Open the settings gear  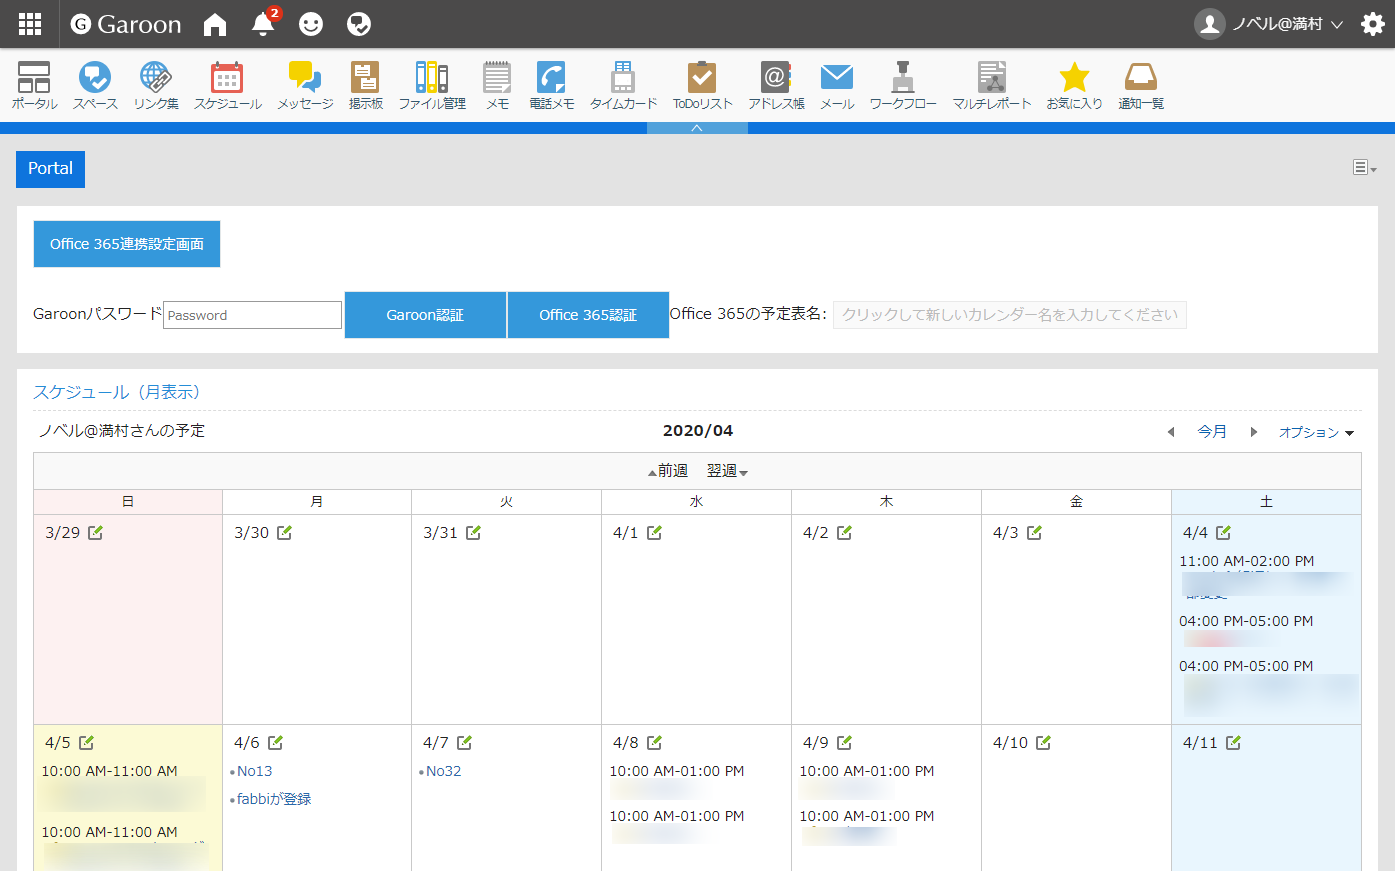[1373, 24]
